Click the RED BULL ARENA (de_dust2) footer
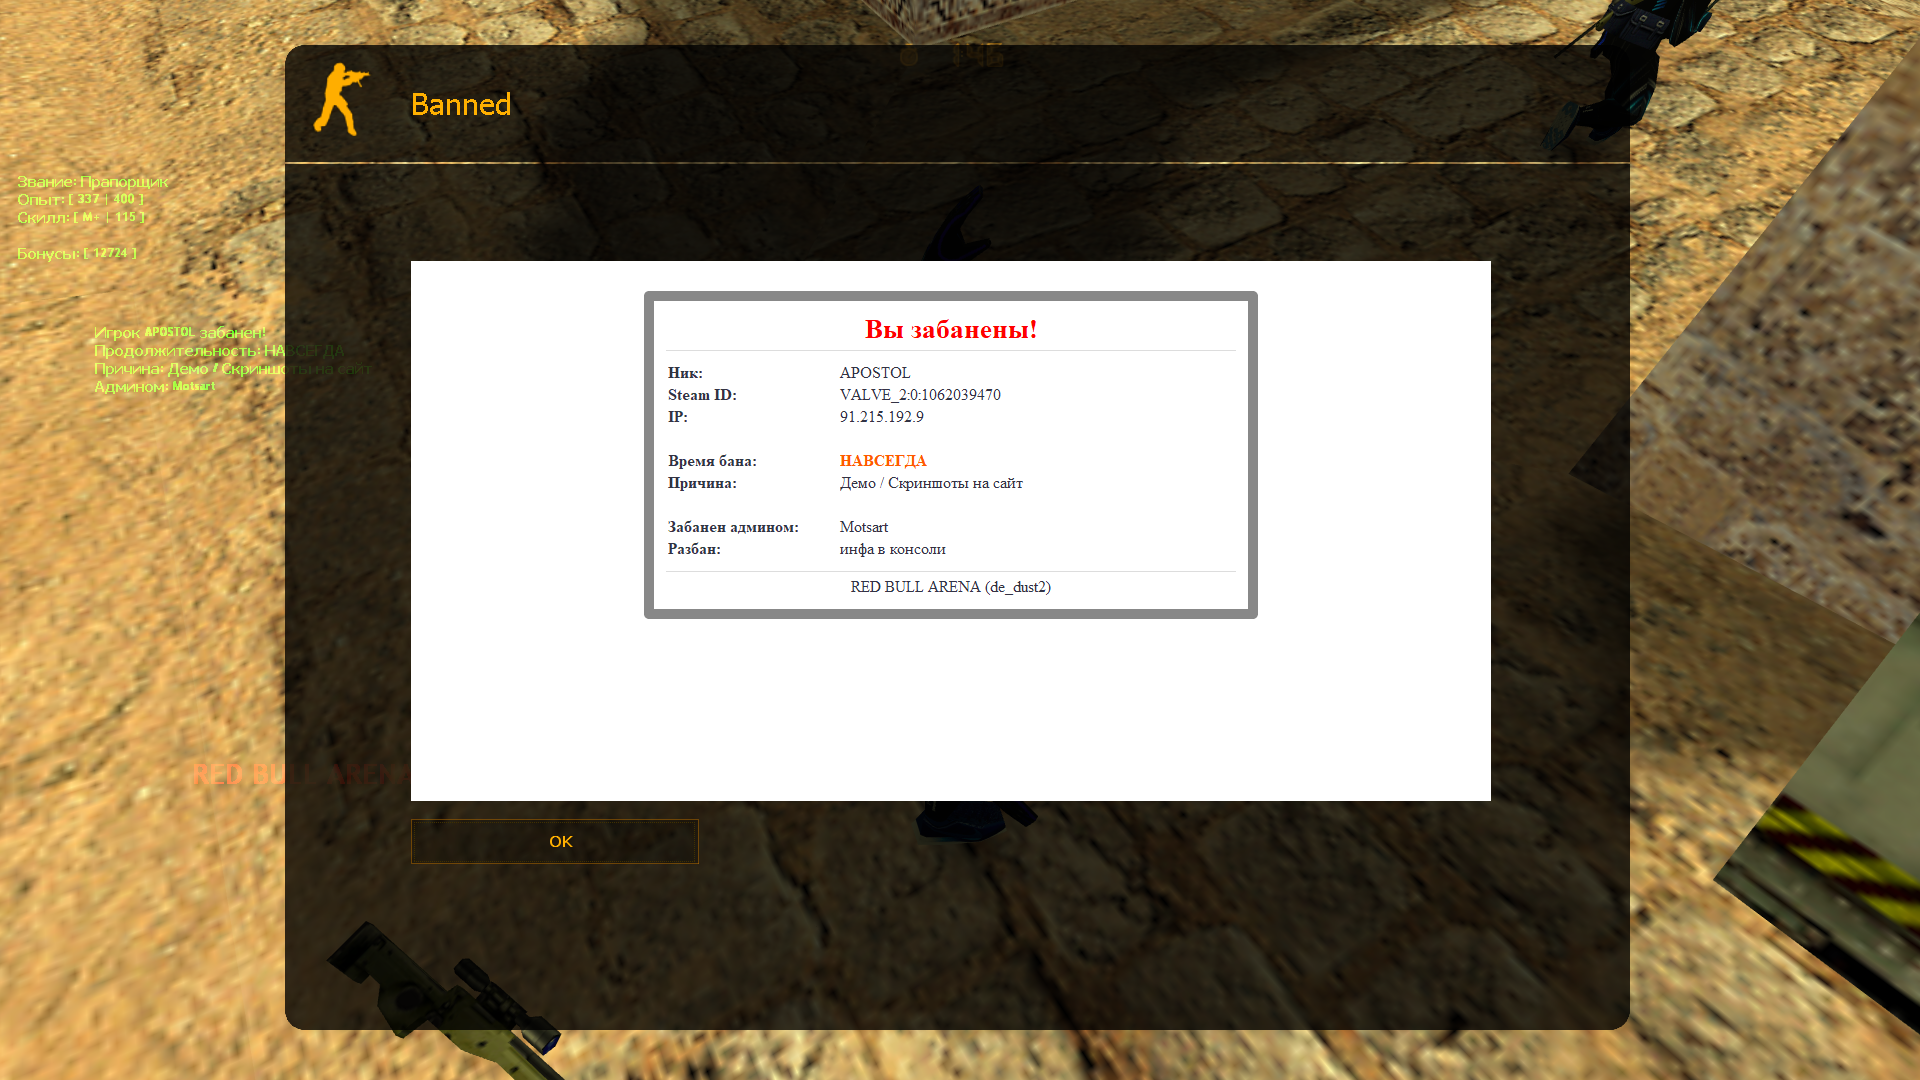Viewport: 1920px width, 1080px height. pos(950,587)
